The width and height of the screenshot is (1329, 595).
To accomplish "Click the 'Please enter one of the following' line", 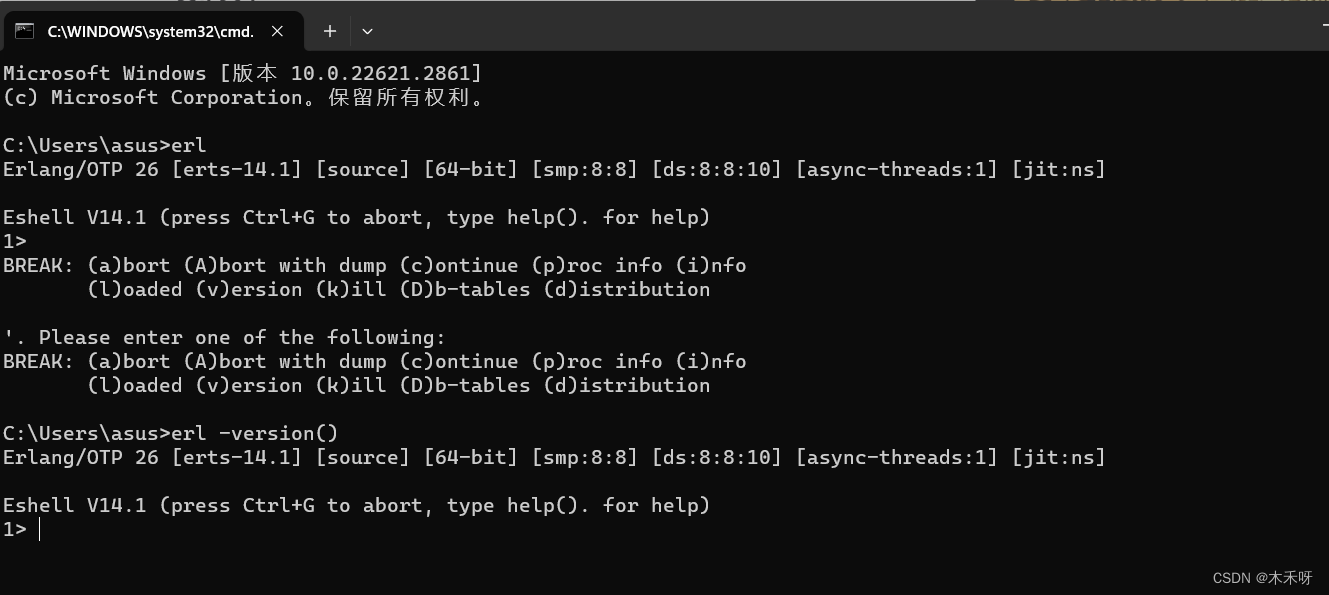I will click(224, 337).
